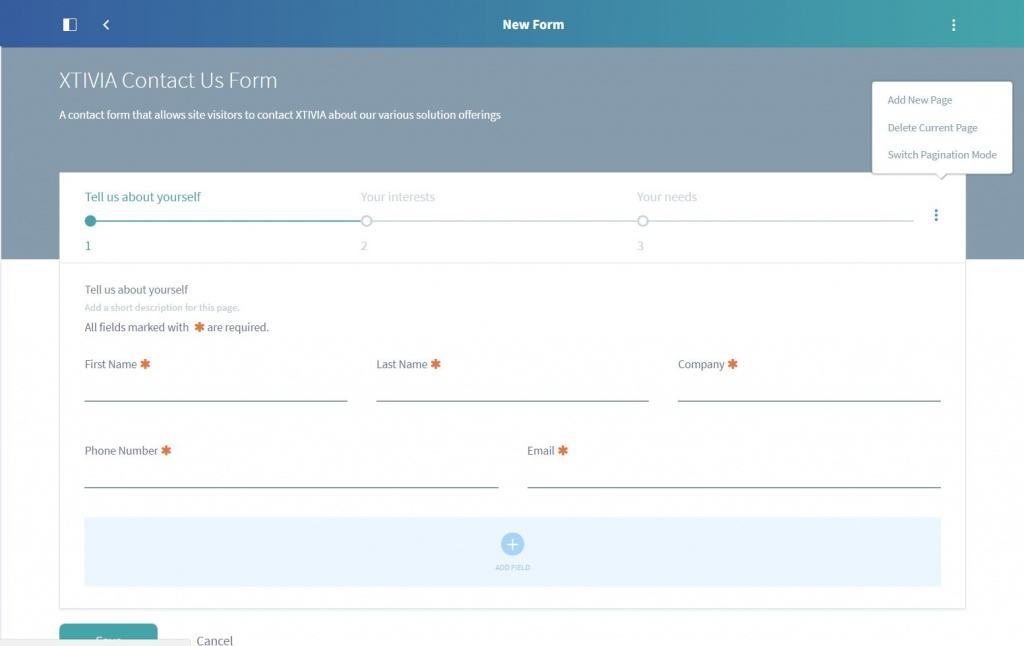This screenshot has height=646, width=1024.
Task: Go to page step 1 circle
Action: [x=90, y=221]
